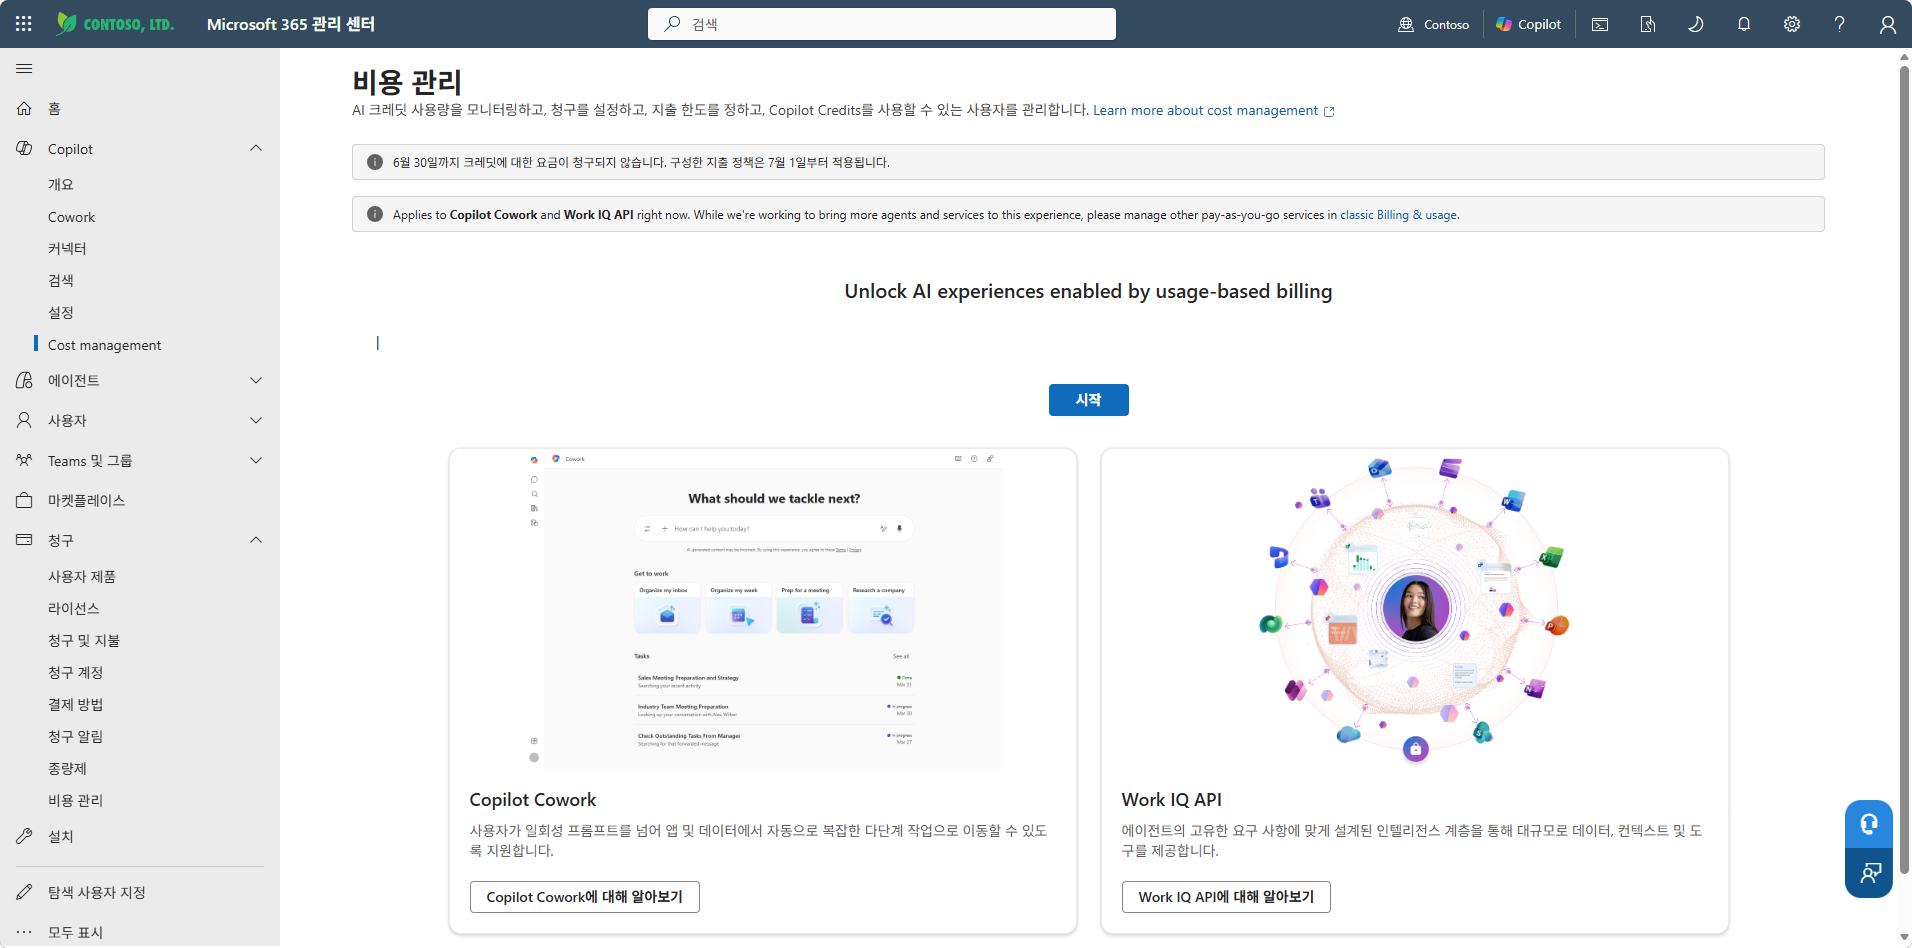Click info icon on 6월 30일 notice
Viewport: 1912px width, 948px height.
pyautogui.click(x=375, y=162)
